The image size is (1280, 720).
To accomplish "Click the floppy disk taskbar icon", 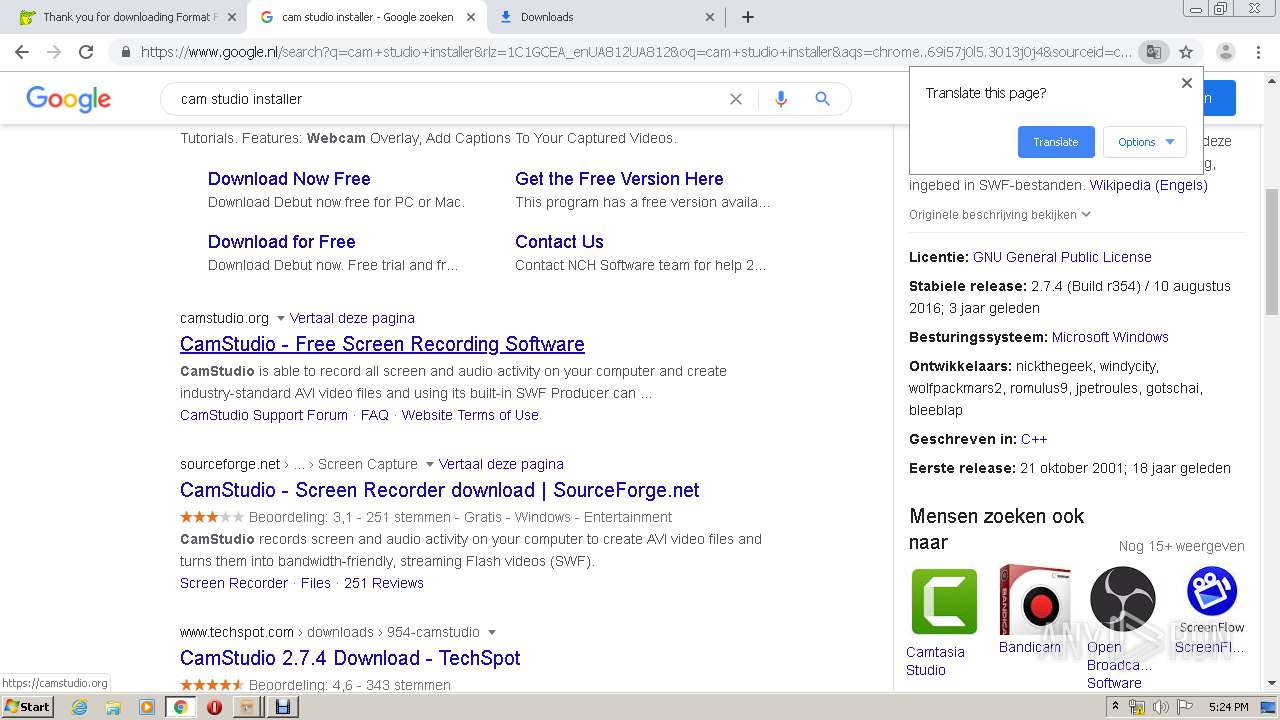I will (x=283, y=707).
